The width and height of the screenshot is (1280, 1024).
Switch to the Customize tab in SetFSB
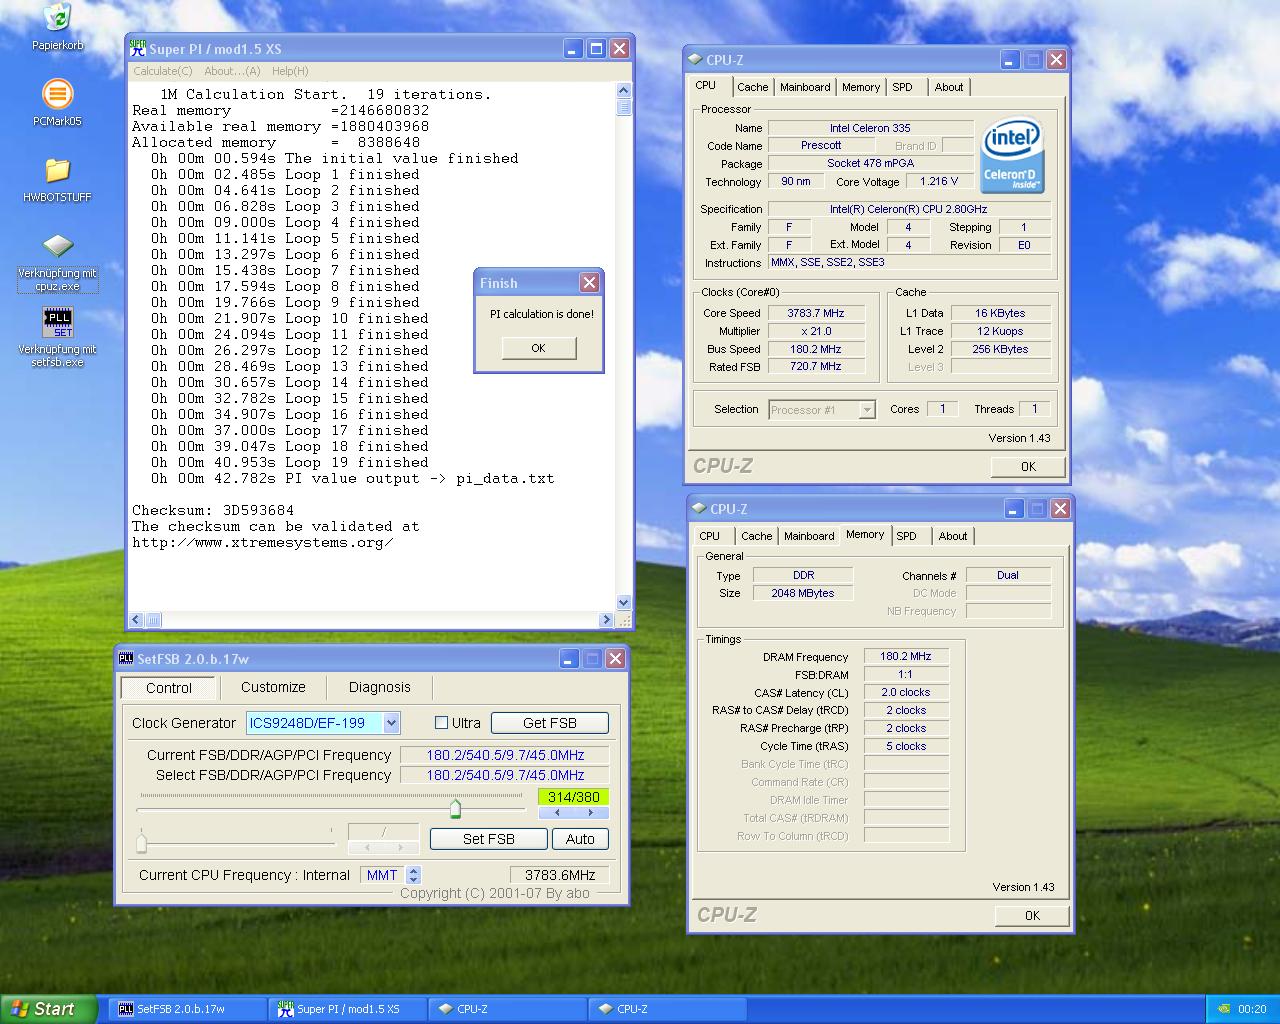click(x=273, y=687)
